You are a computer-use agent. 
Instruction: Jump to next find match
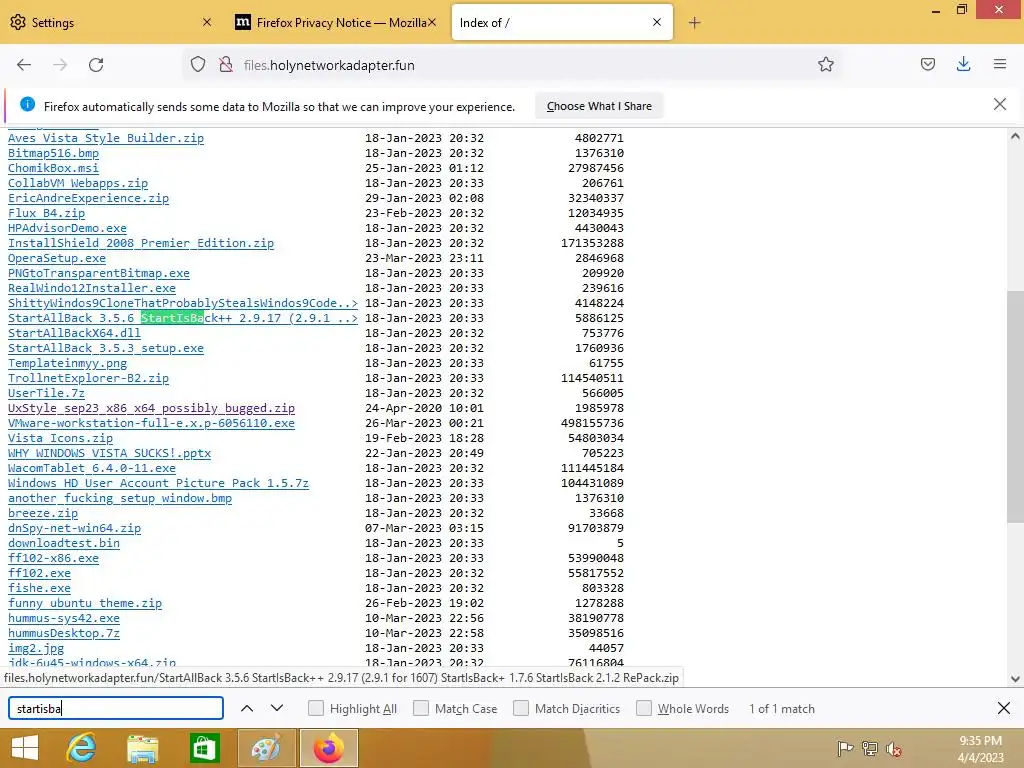point(277,709)
